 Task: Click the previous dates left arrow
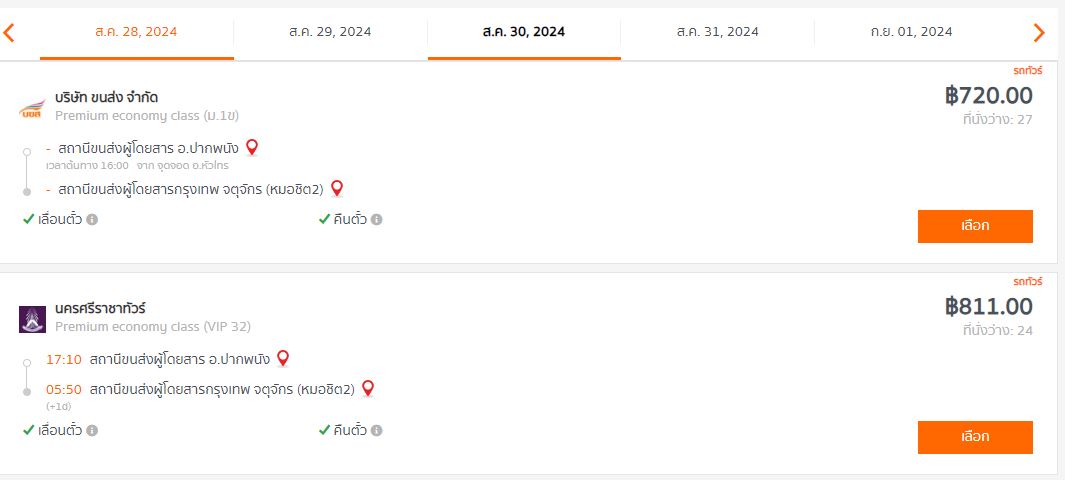(9, 32)
